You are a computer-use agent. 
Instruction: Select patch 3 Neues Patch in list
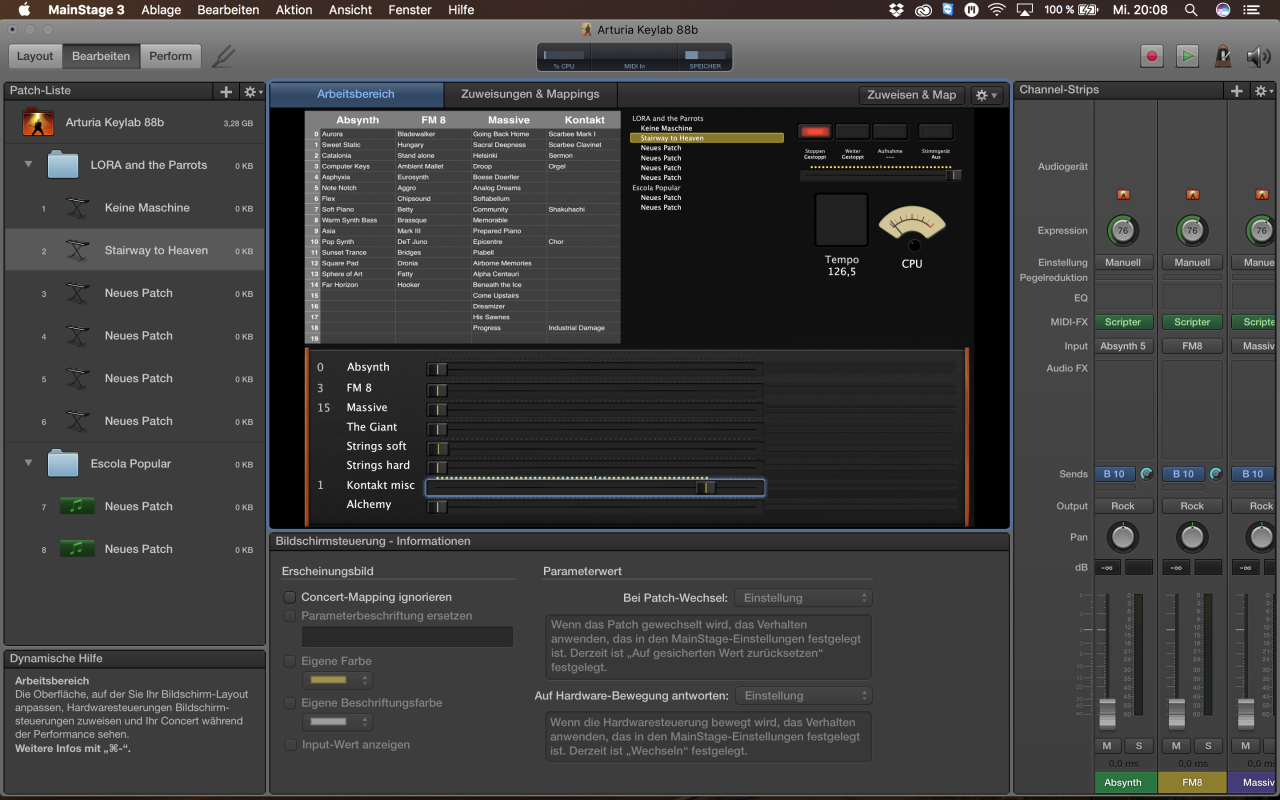(134, 293)
